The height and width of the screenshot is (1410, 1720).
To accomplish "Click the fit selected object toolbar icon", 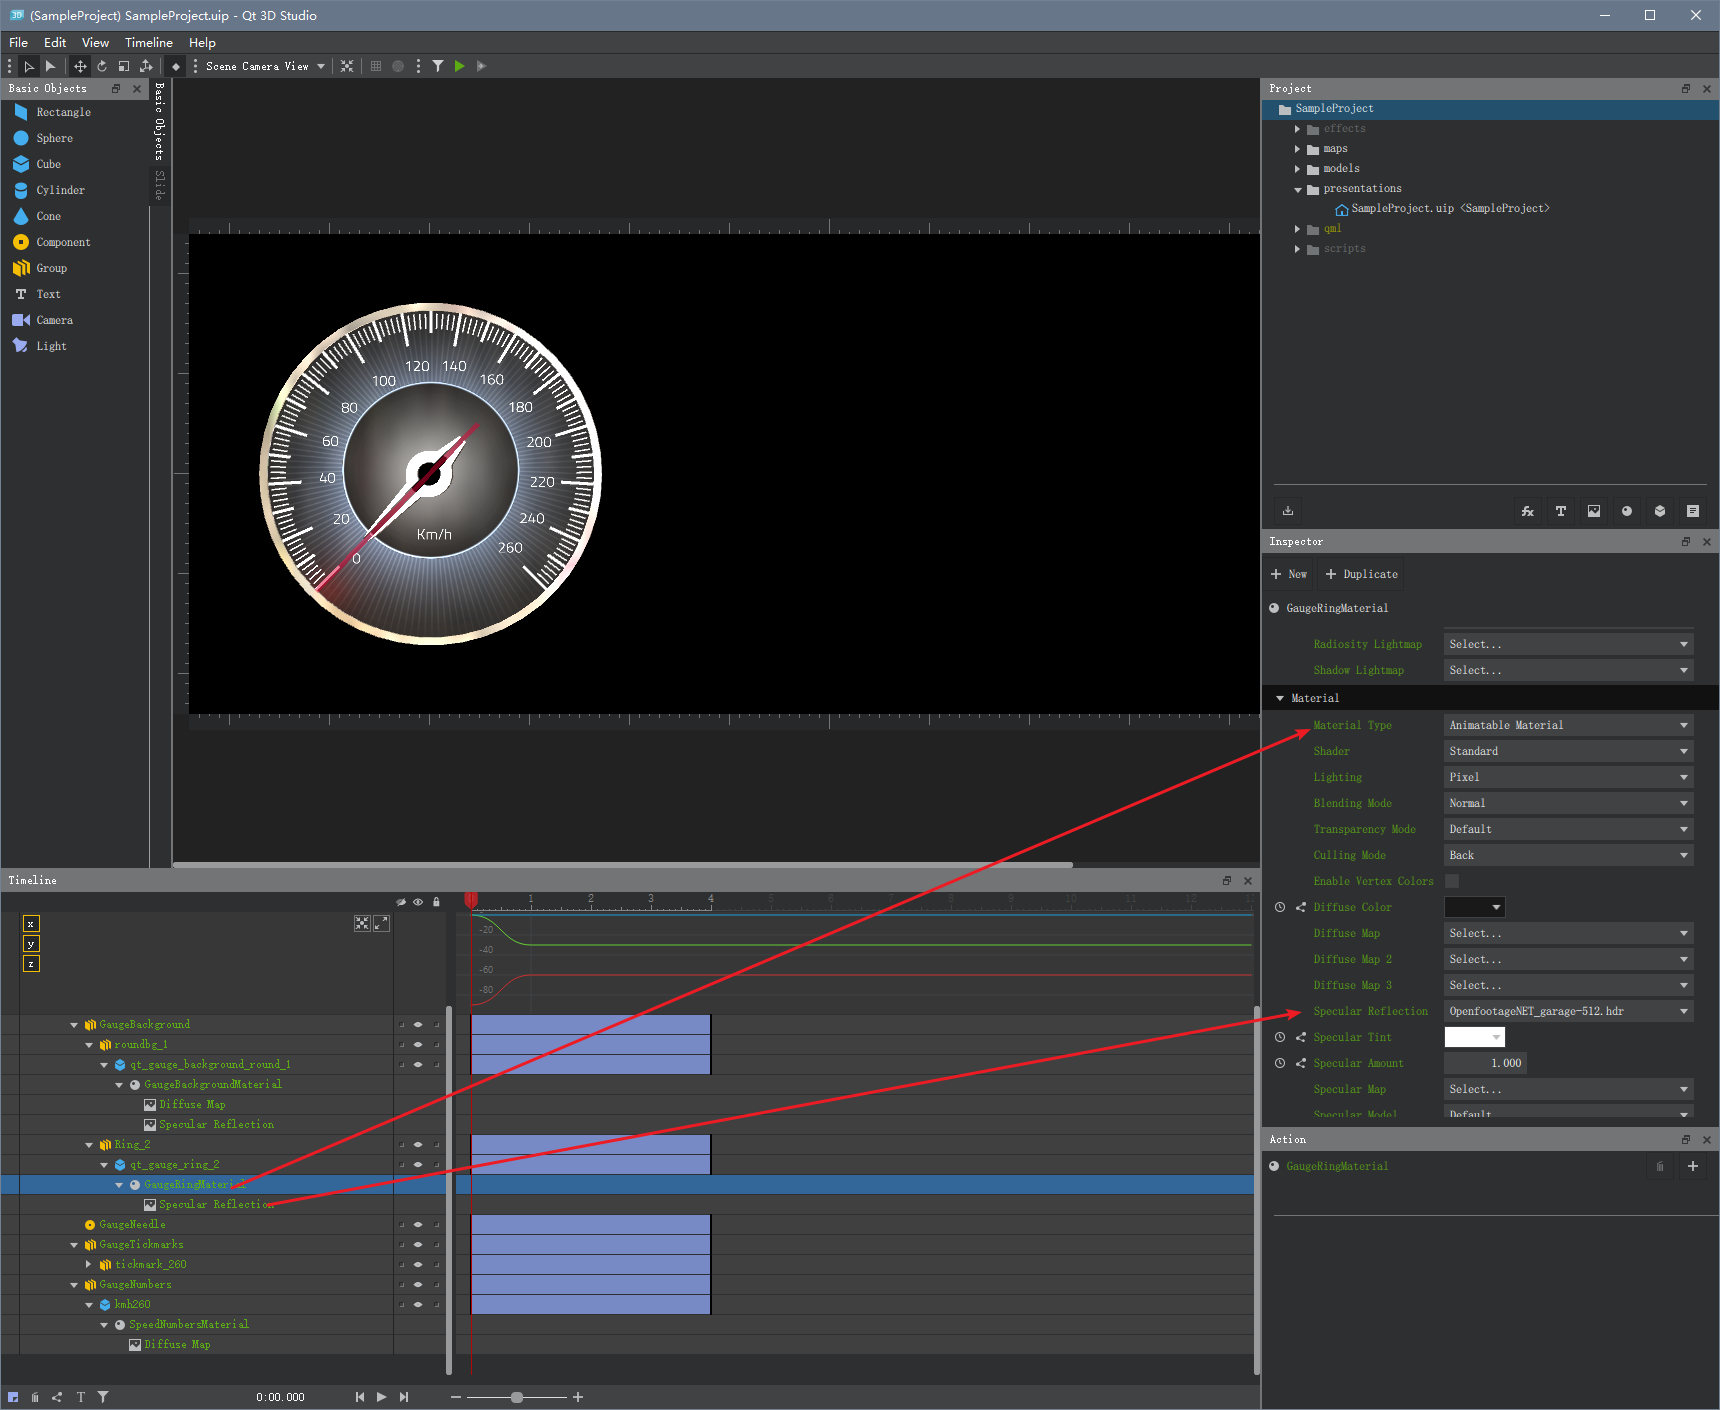I will coord(346,66).
